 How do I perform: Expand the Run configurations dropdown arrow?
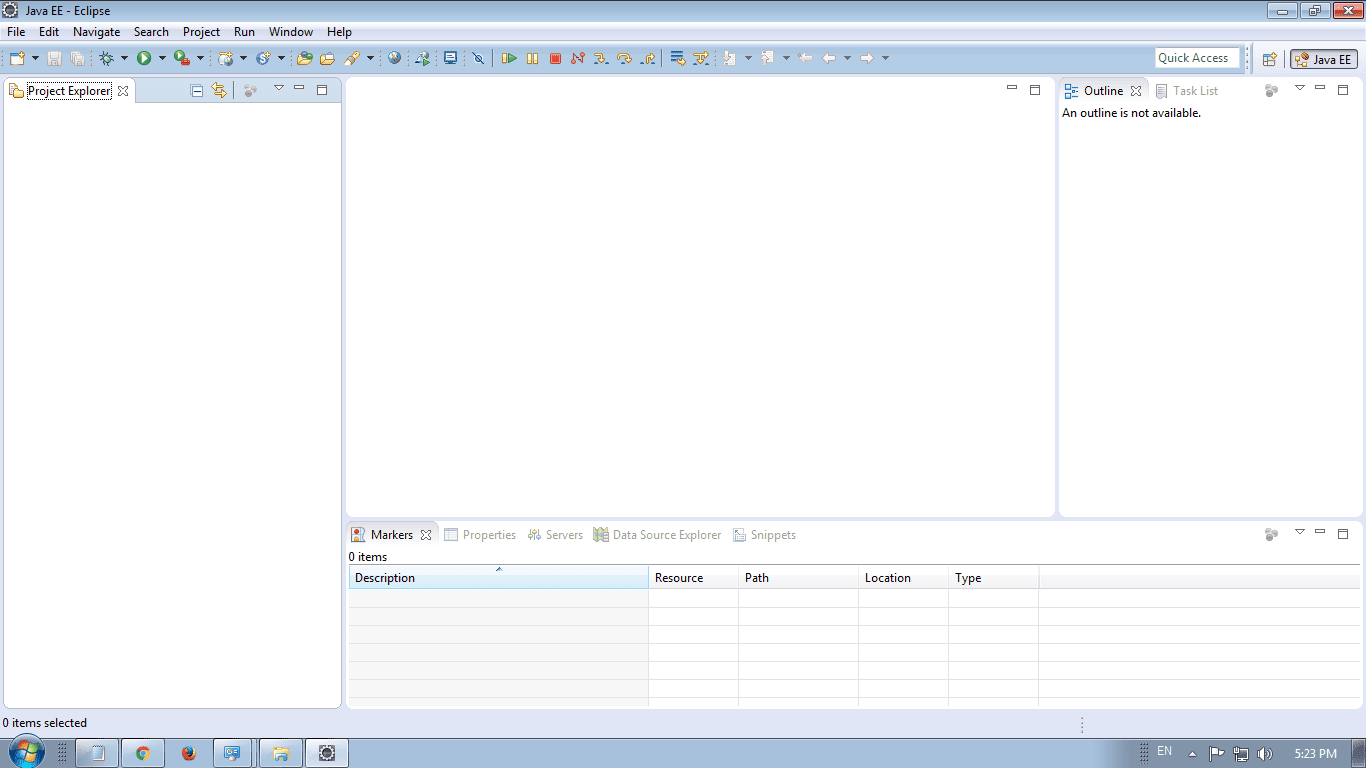tap(162, 58)
